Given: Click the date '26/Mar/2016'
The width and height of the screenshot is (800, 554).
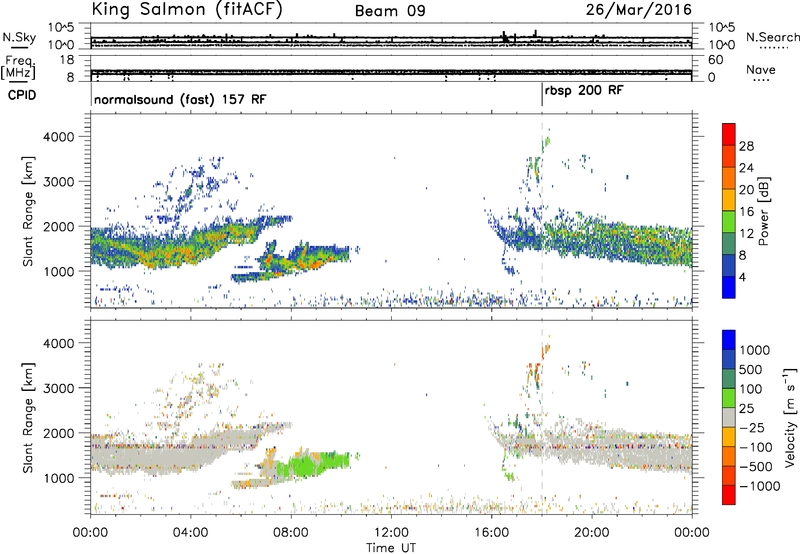Looking at the screenshot, I should (639, 9).
